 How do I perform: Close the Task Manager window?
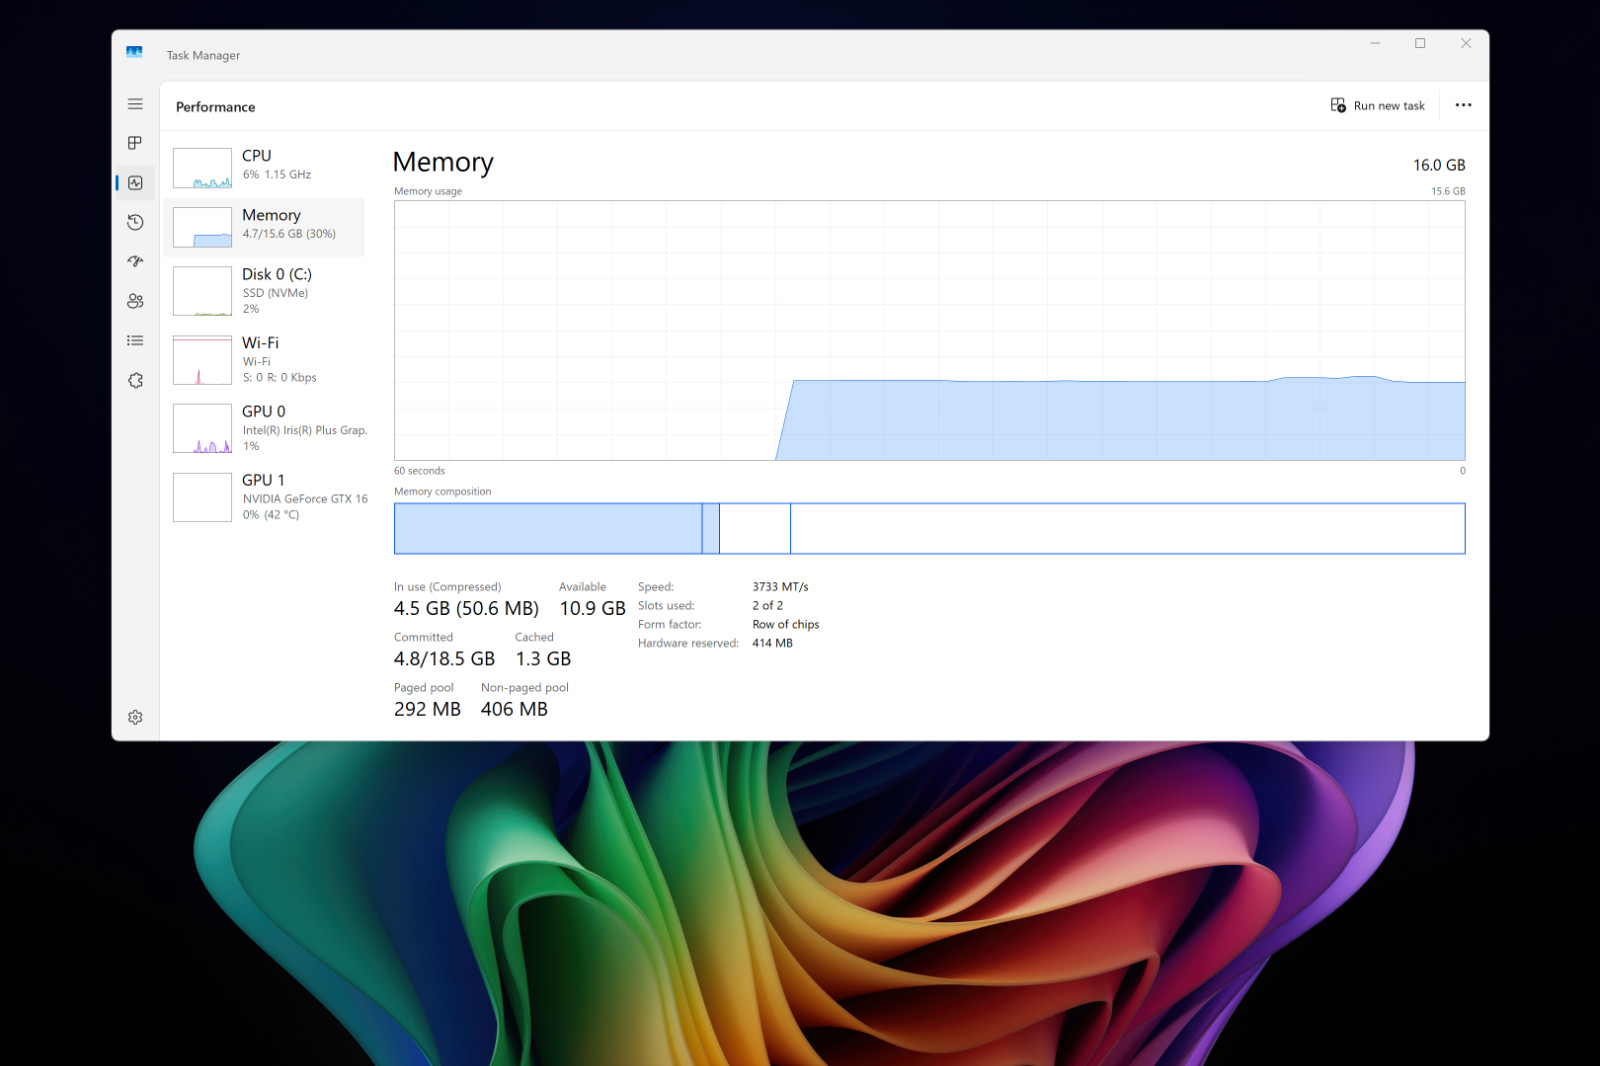1465,44
